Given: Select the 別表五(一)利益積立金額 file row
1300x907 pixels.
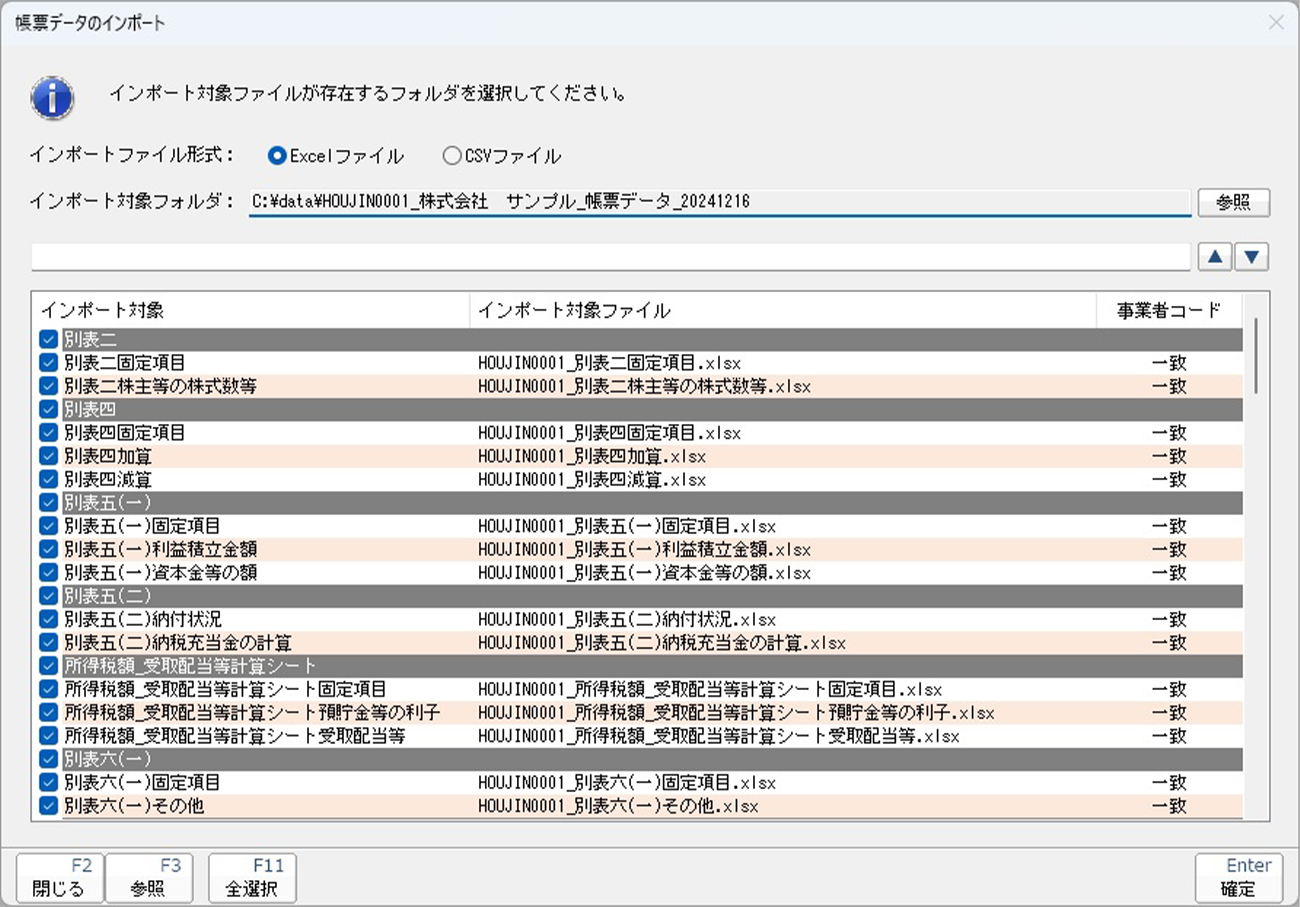Looking at the screenshot, I should click(644, 549).
